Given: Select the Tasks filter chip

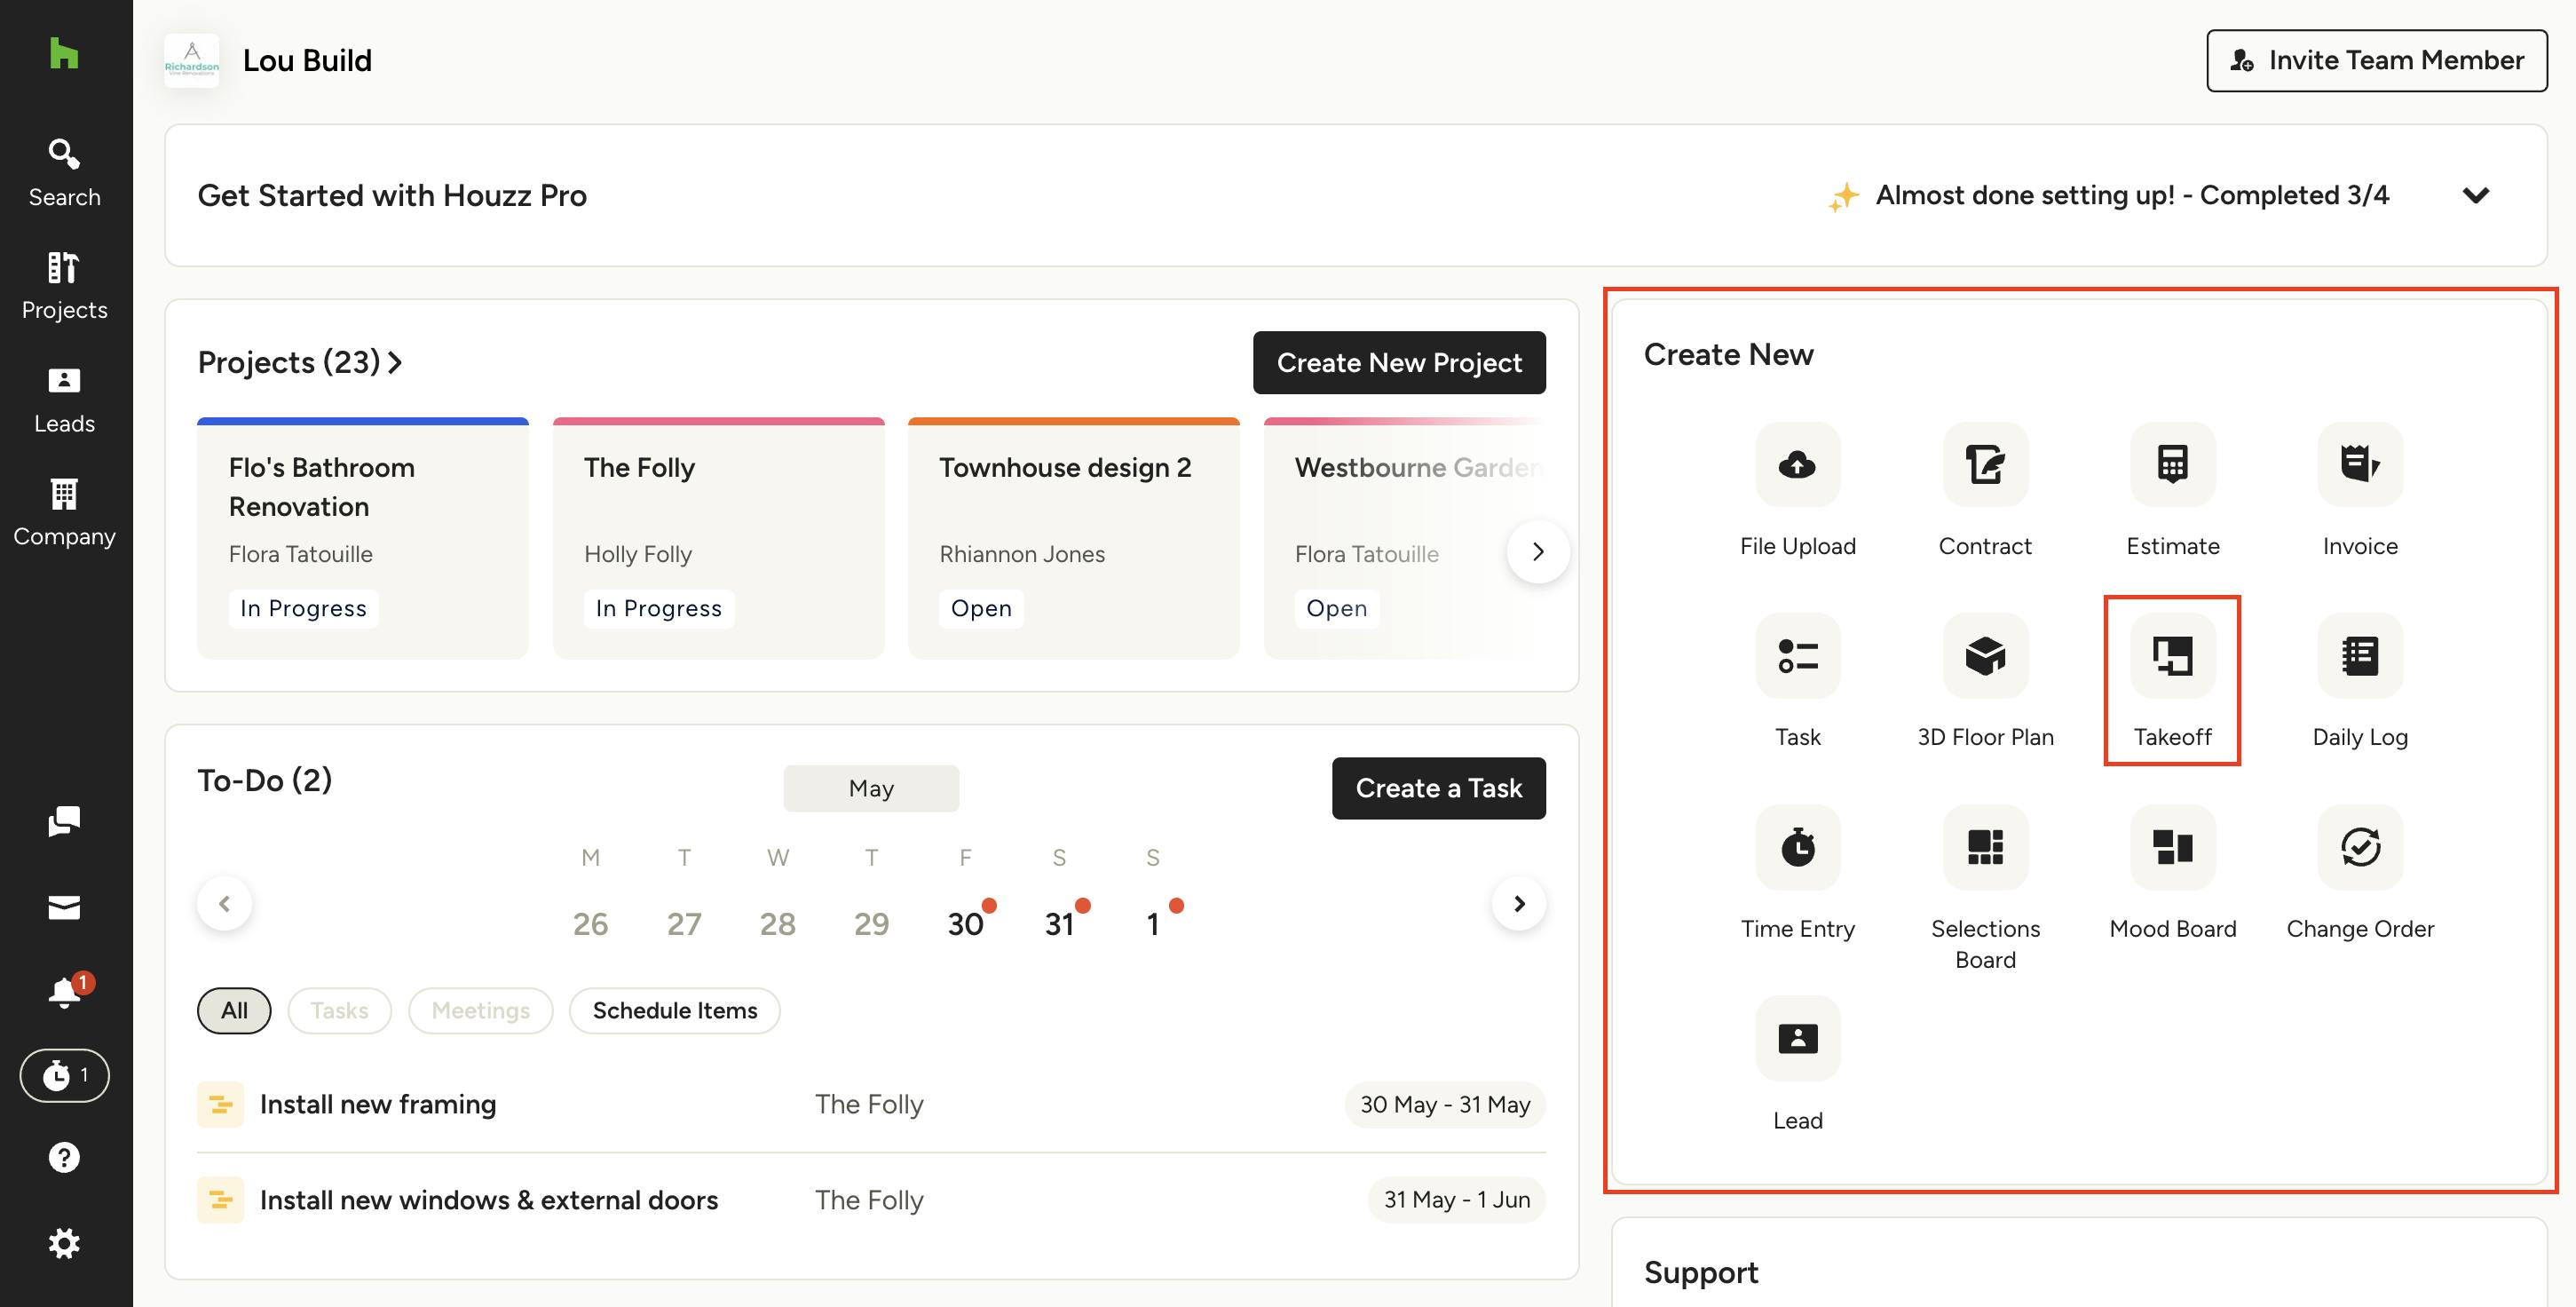Looking at the screenshot, I should [339, 1010].
